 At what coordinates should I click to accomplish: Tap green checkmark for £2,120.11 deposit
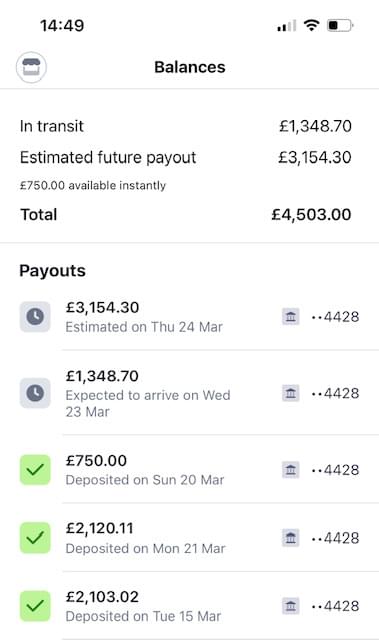(x=35, y=538)
